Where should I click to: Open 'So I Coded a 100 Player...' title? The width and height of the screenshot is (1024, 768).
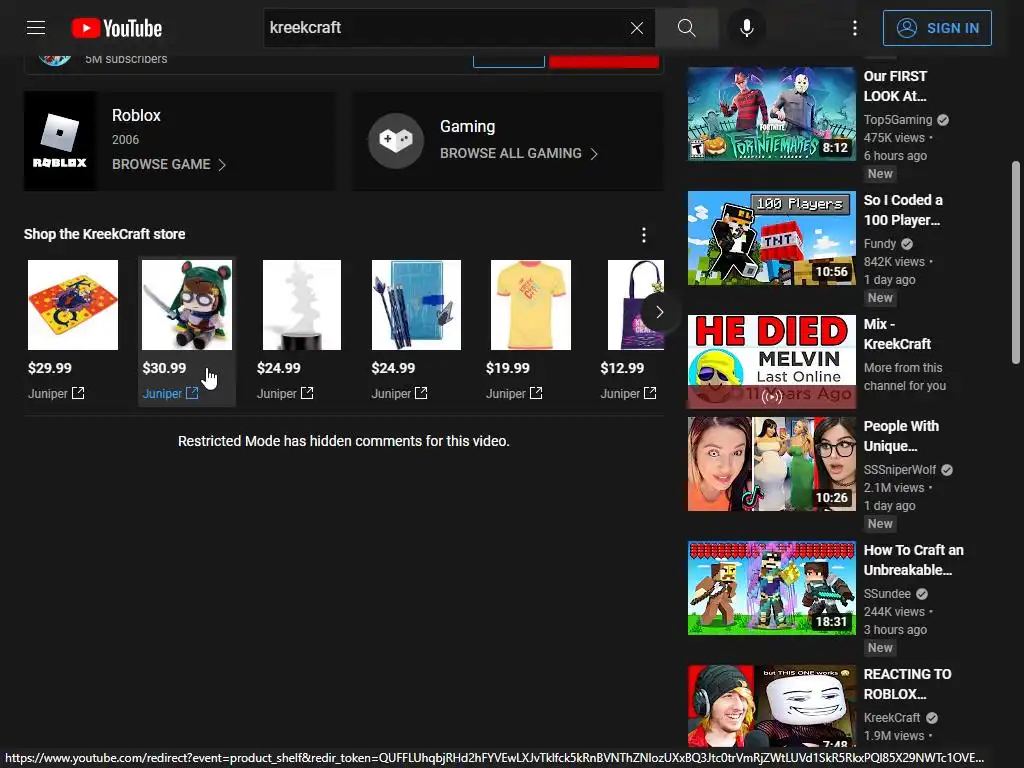point(903,210)
